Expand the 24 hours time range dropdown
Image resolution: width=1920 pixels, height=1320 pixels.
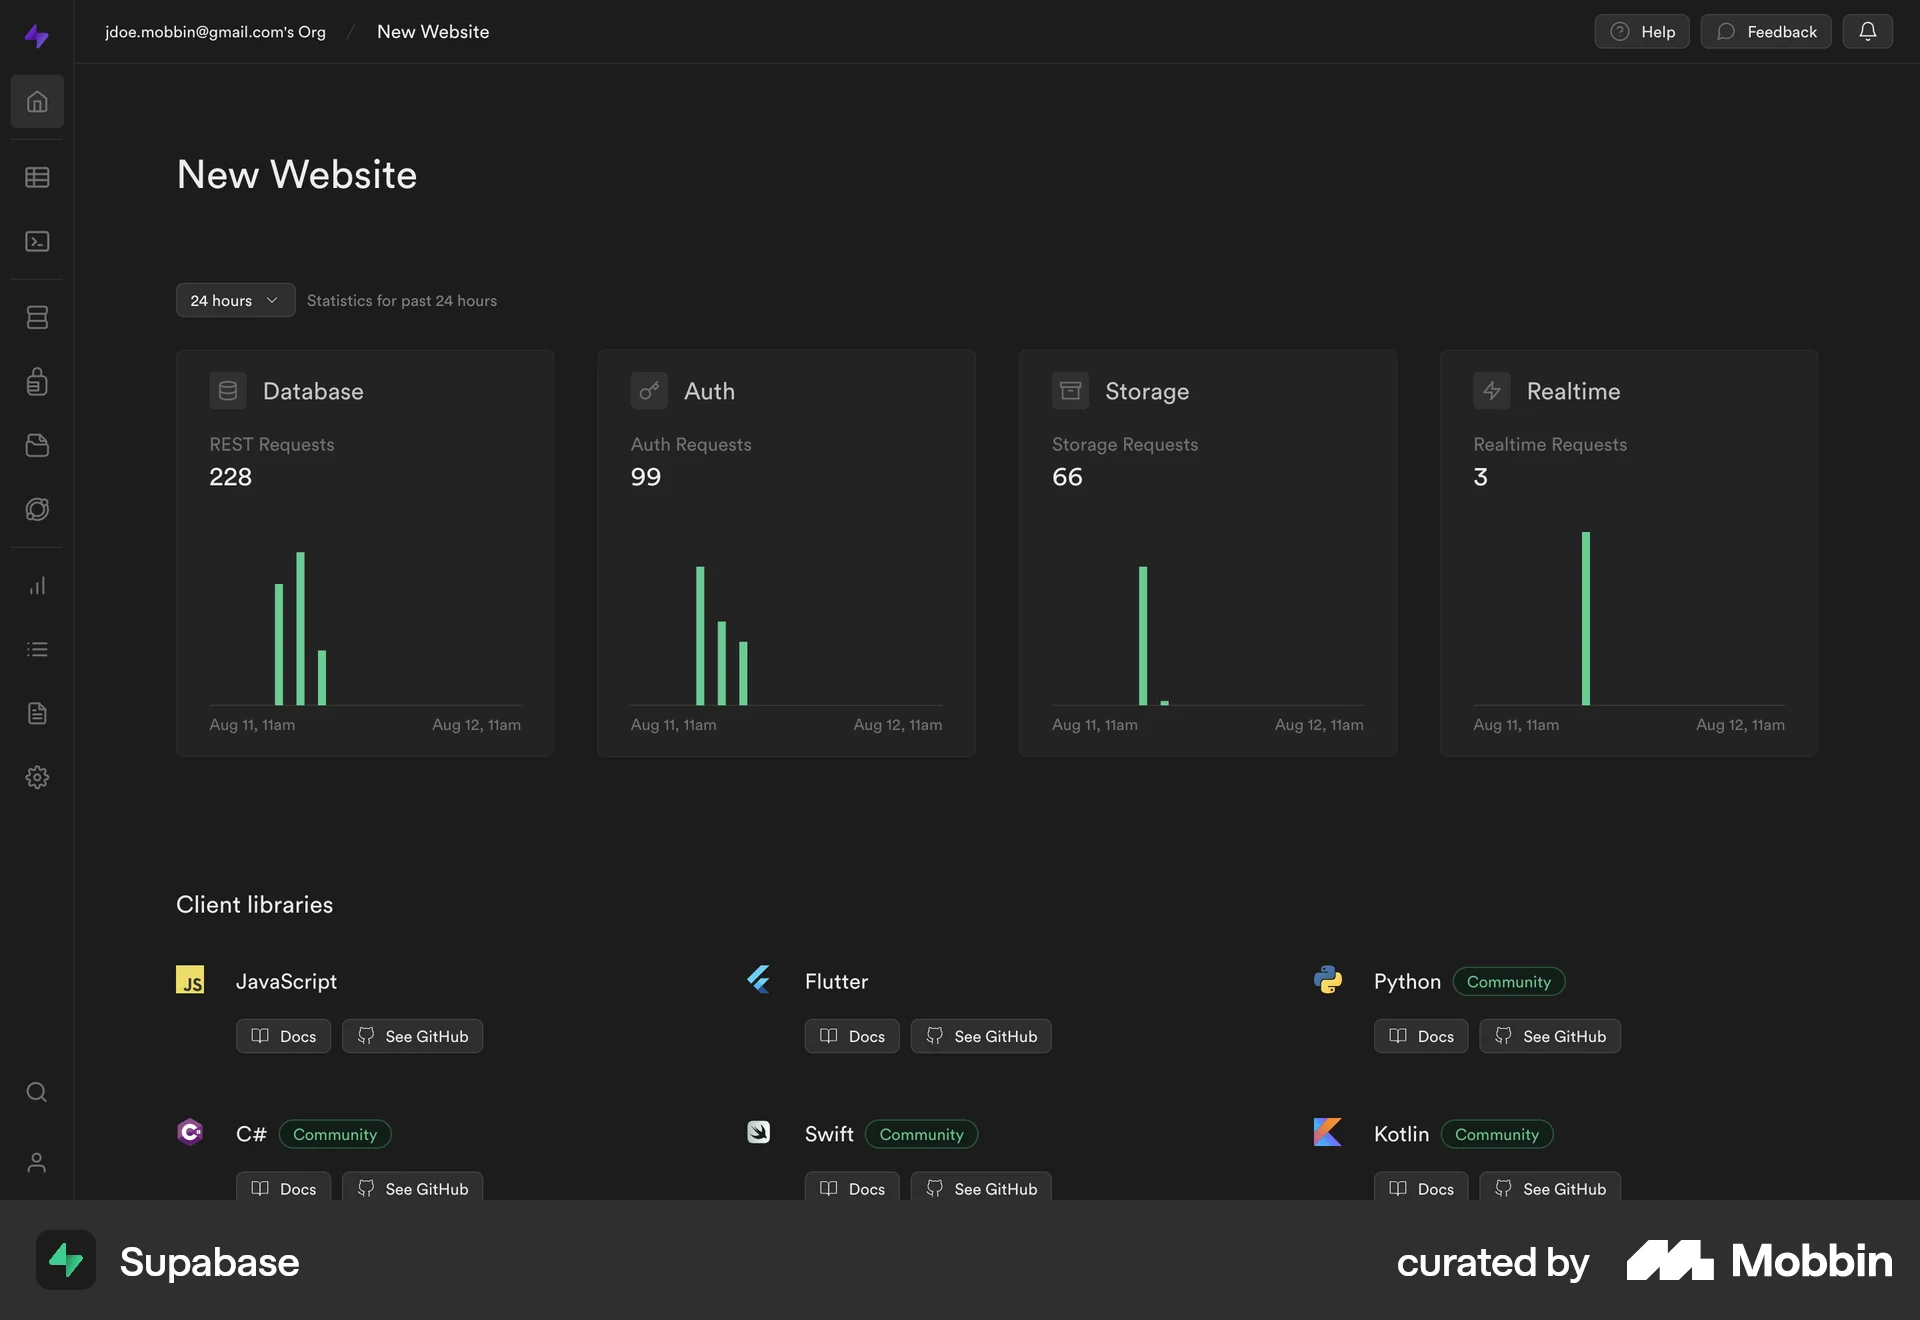click(x=235, y=301)
